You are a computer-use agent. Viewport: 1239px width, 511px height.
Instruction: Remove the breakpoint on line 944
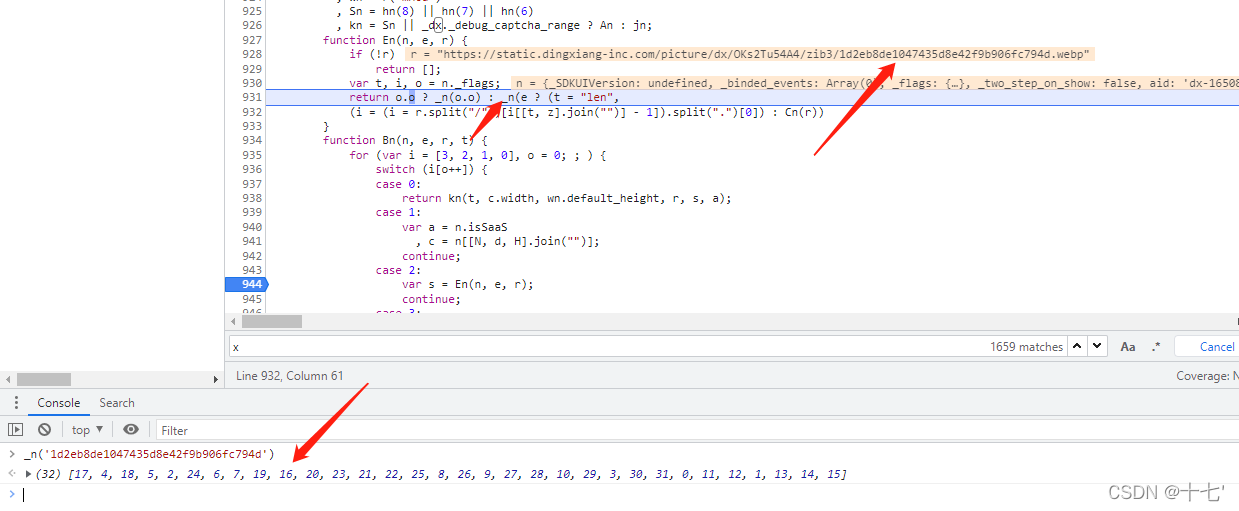[x=245, y=284]
